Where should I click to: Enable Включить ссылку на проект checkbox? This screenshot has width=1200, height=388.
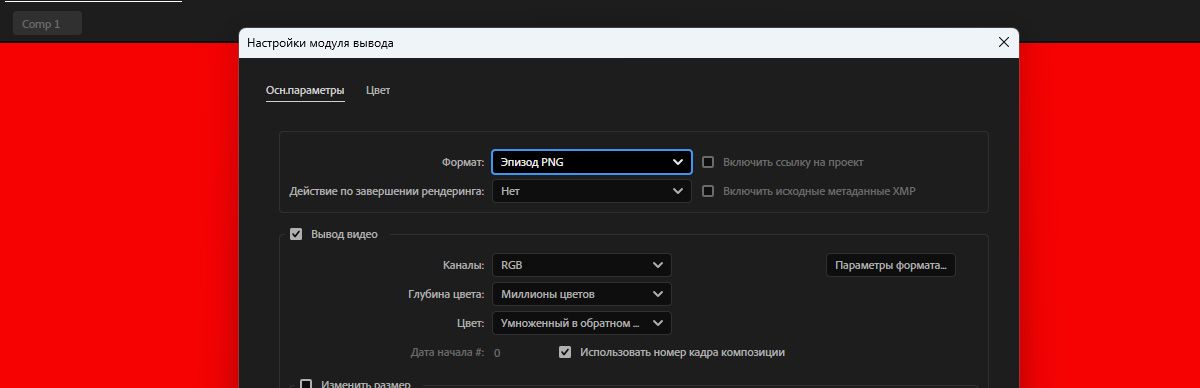tap(708, 162)
